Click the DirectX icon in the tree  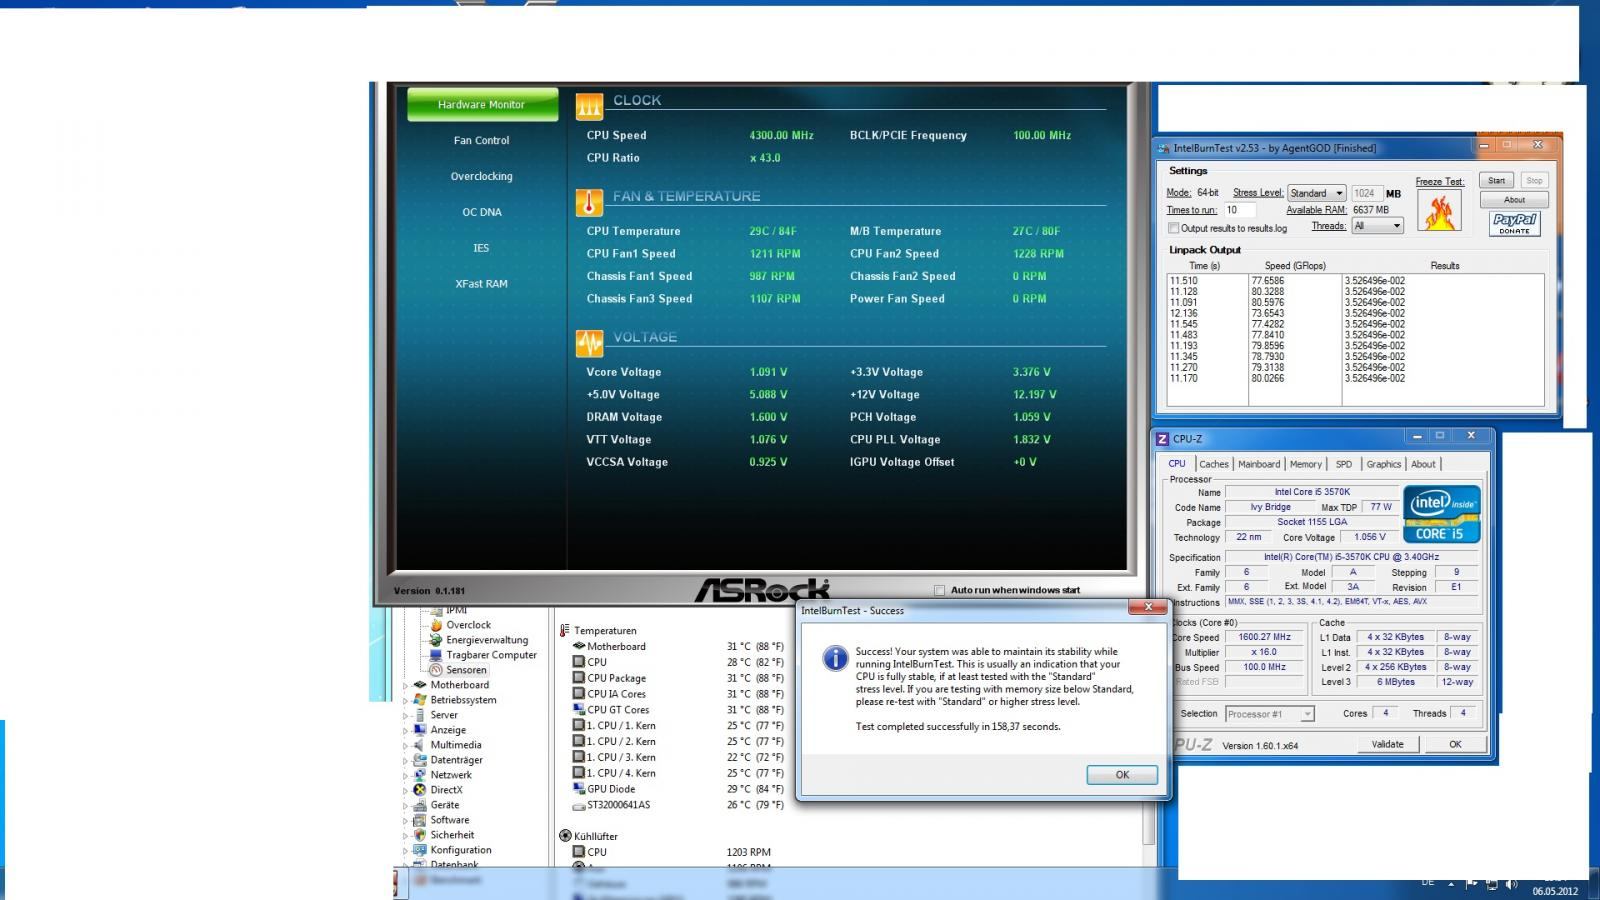(x=420, y=790)
